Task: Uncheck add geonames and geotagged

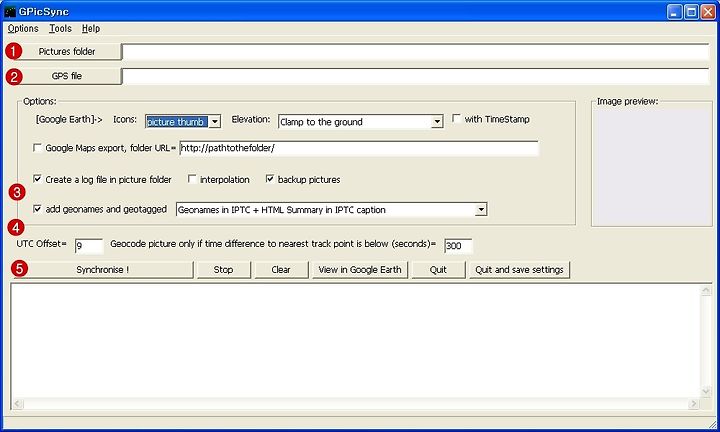Action: tap(38, 209)
